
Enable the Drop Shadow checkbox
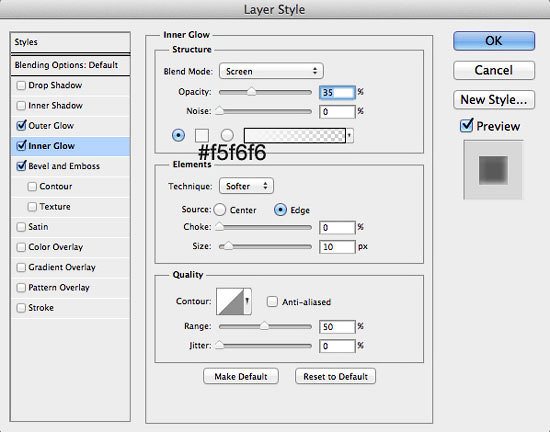(x=21, y=85)
